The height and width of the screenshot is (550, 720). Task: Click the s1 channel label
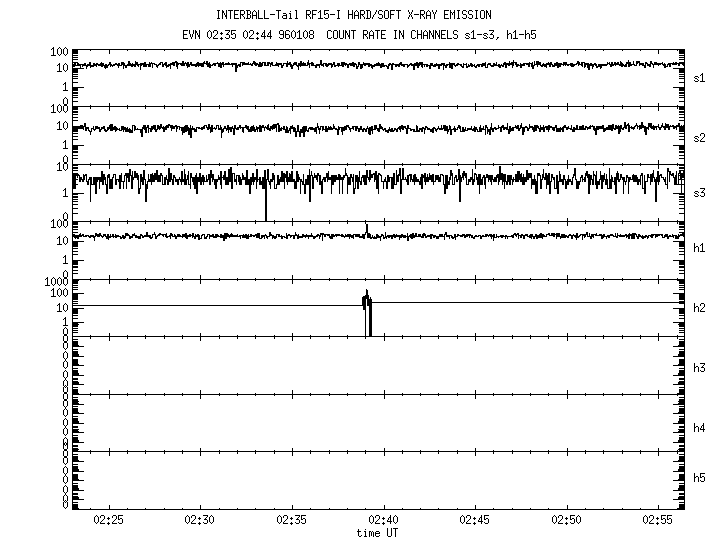coord(700,77)
